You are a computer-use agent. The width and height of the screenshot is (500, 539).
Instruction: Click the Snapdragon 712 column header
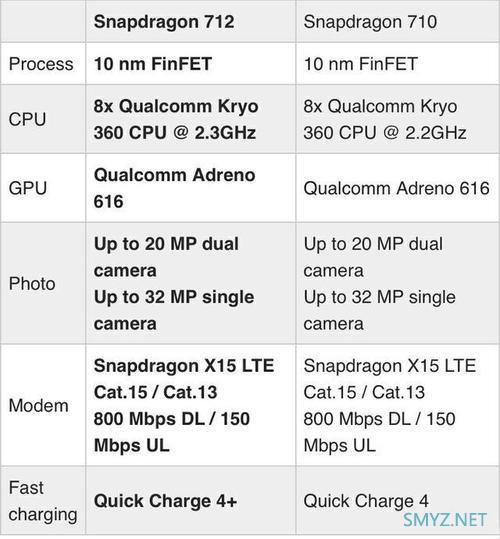191,22
